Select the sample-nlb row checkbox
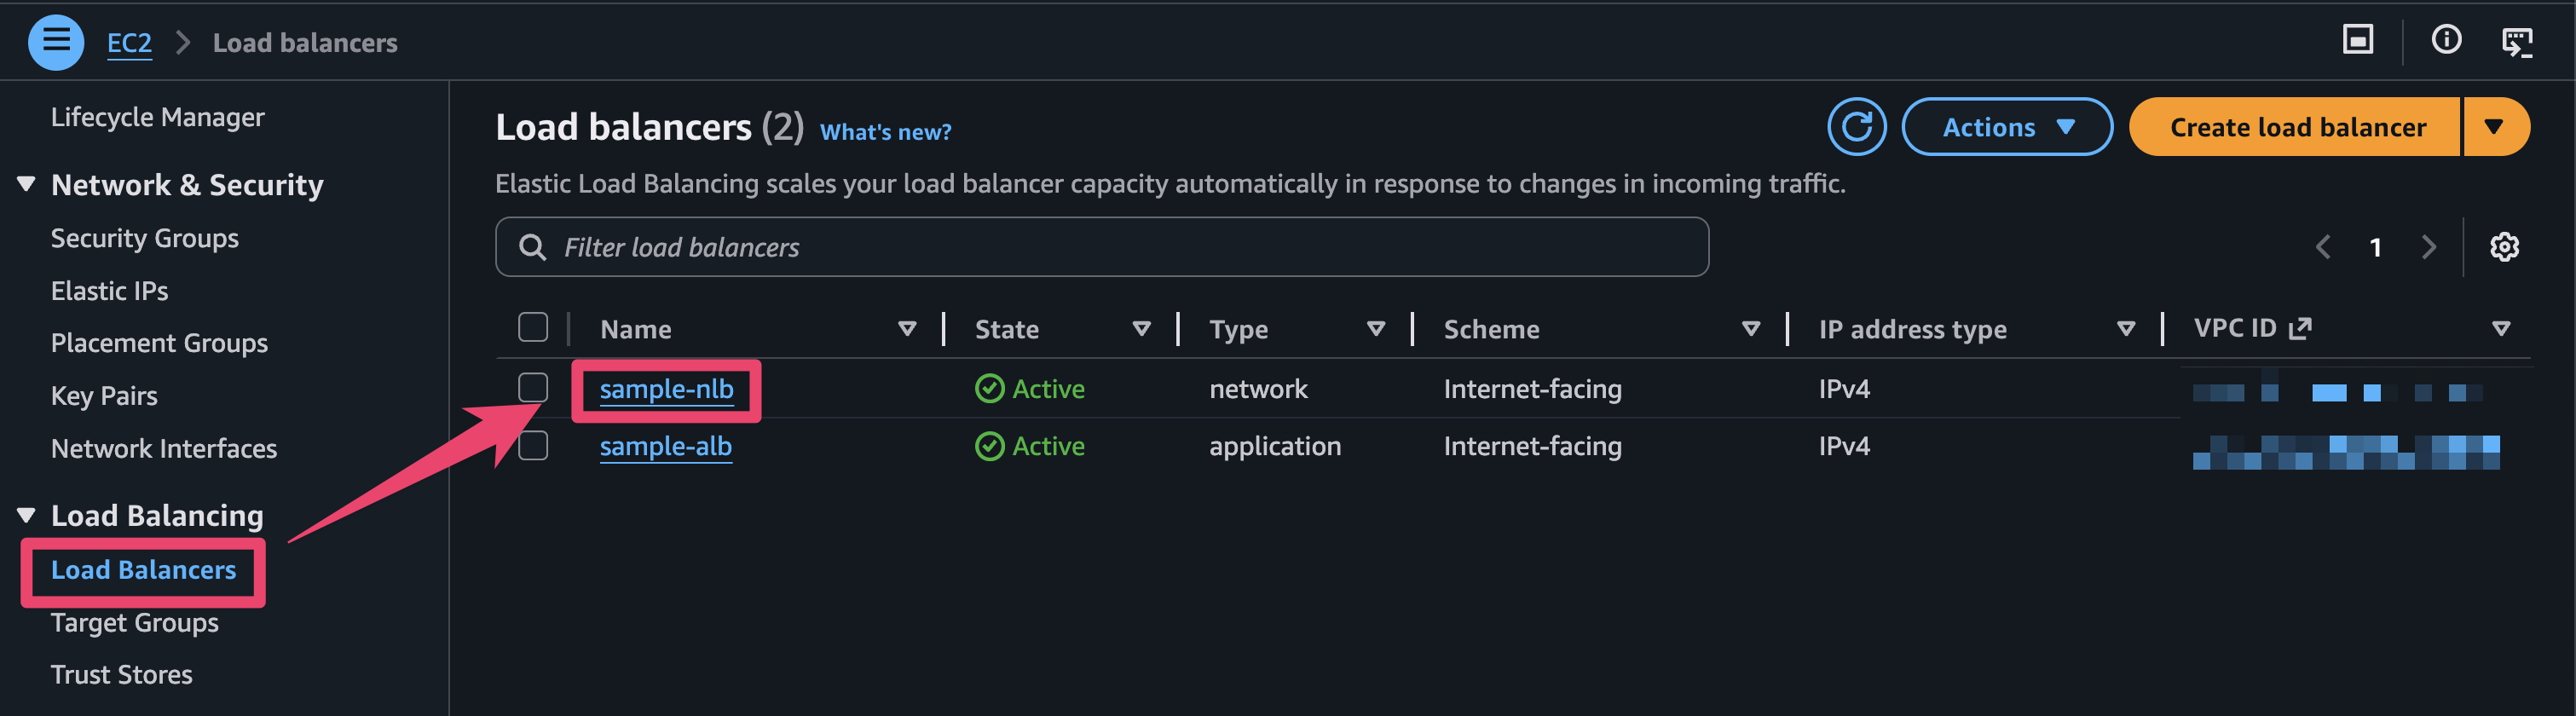 tap(533, 387)
